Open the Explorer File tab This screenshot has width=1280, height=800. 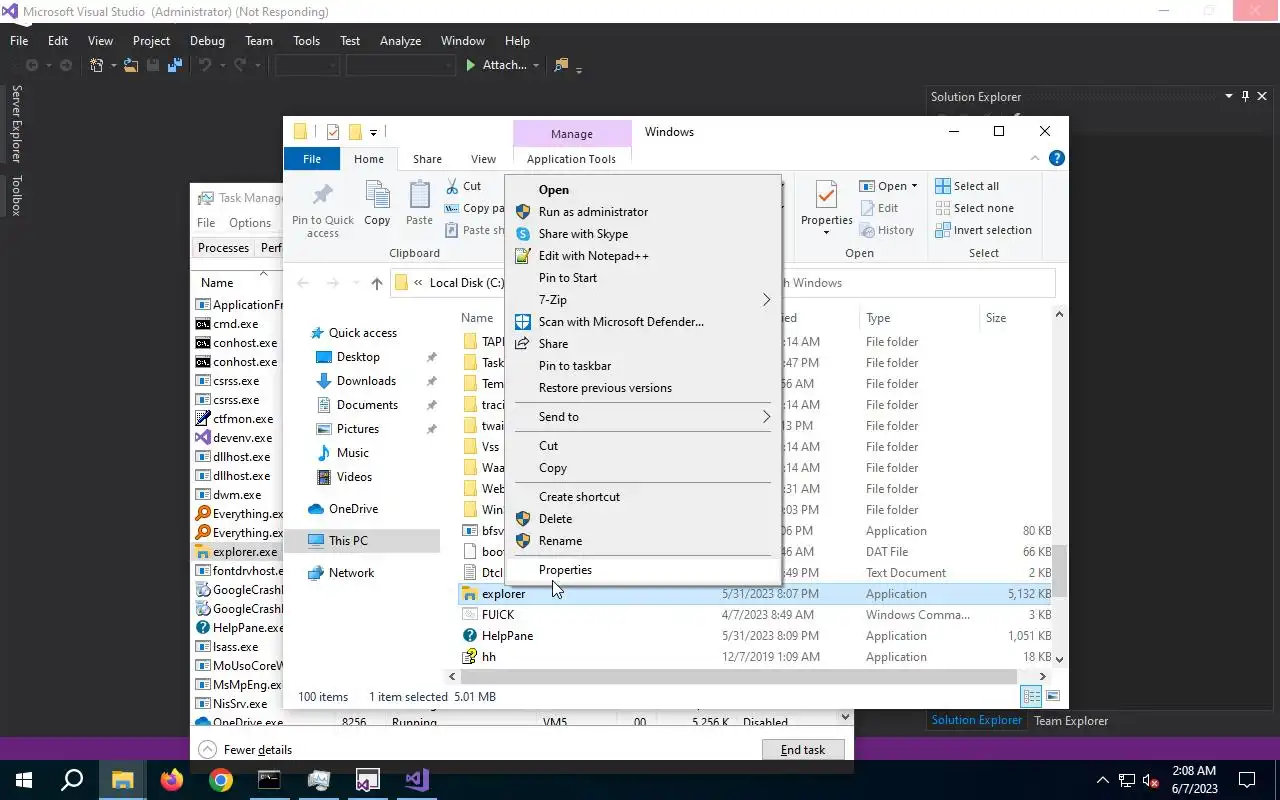coord(312,159)
